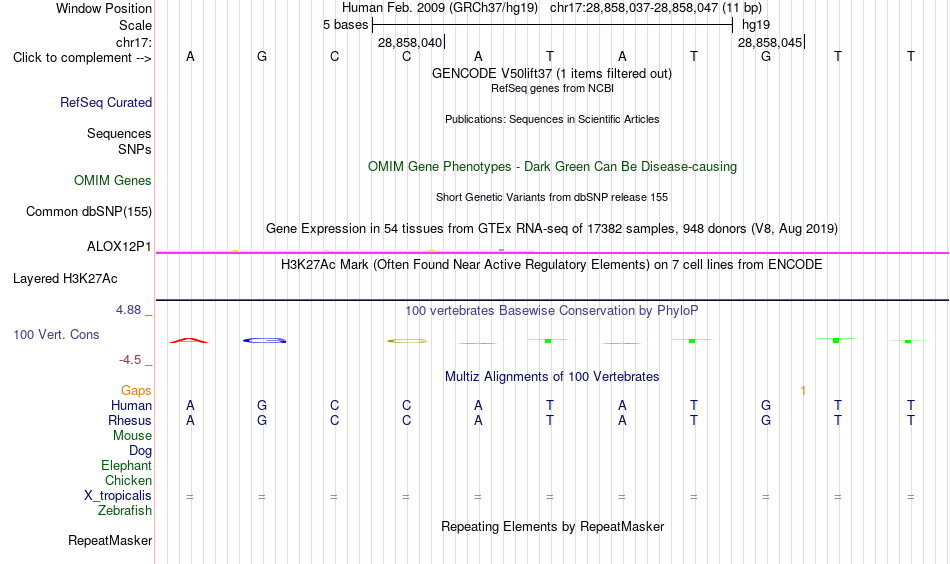Click 'RefSeq genes from NCBI' title
Viewport: 950px width, 564px height.
tap(553, 88)
